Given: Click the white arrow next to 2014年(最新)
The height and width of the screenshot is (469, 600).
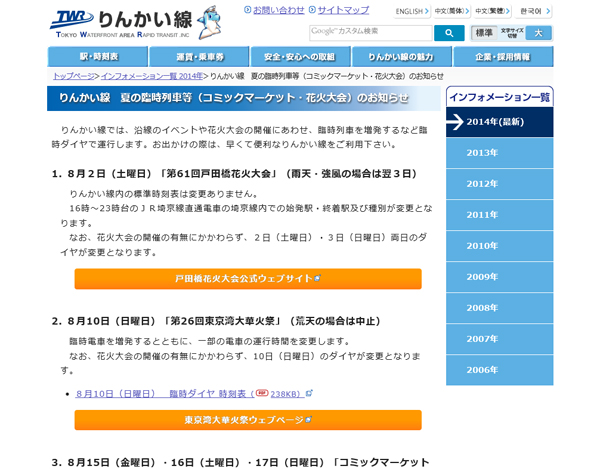Looking at the screenshot, I should (x=455, y=122).
